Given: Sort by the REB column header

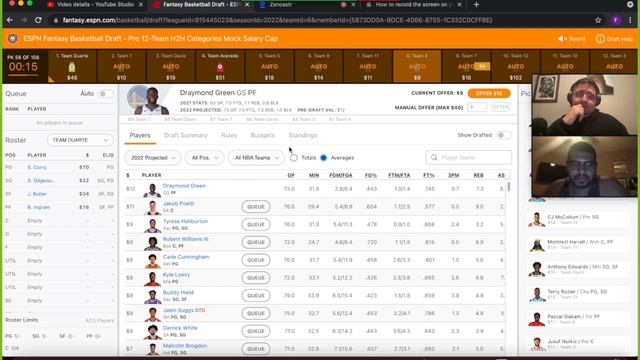Looking at the screenshot, I should [x=478, y=175].
